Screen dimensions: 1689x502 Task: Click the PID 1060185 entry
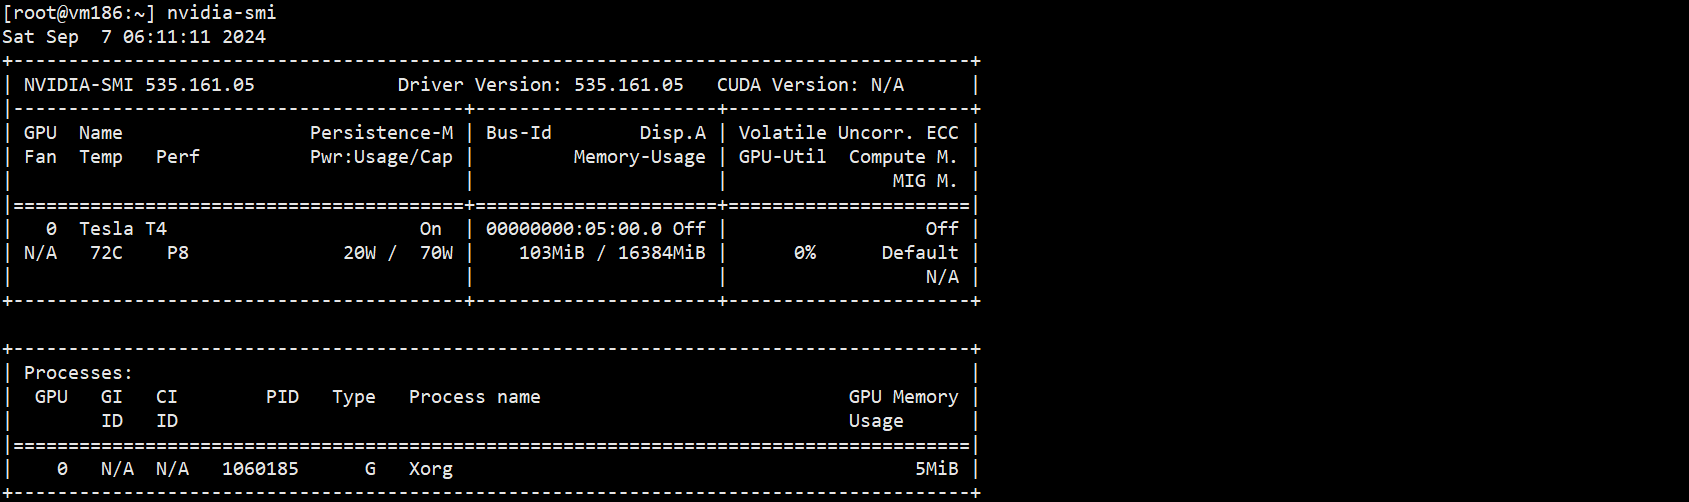pos(260,469)
